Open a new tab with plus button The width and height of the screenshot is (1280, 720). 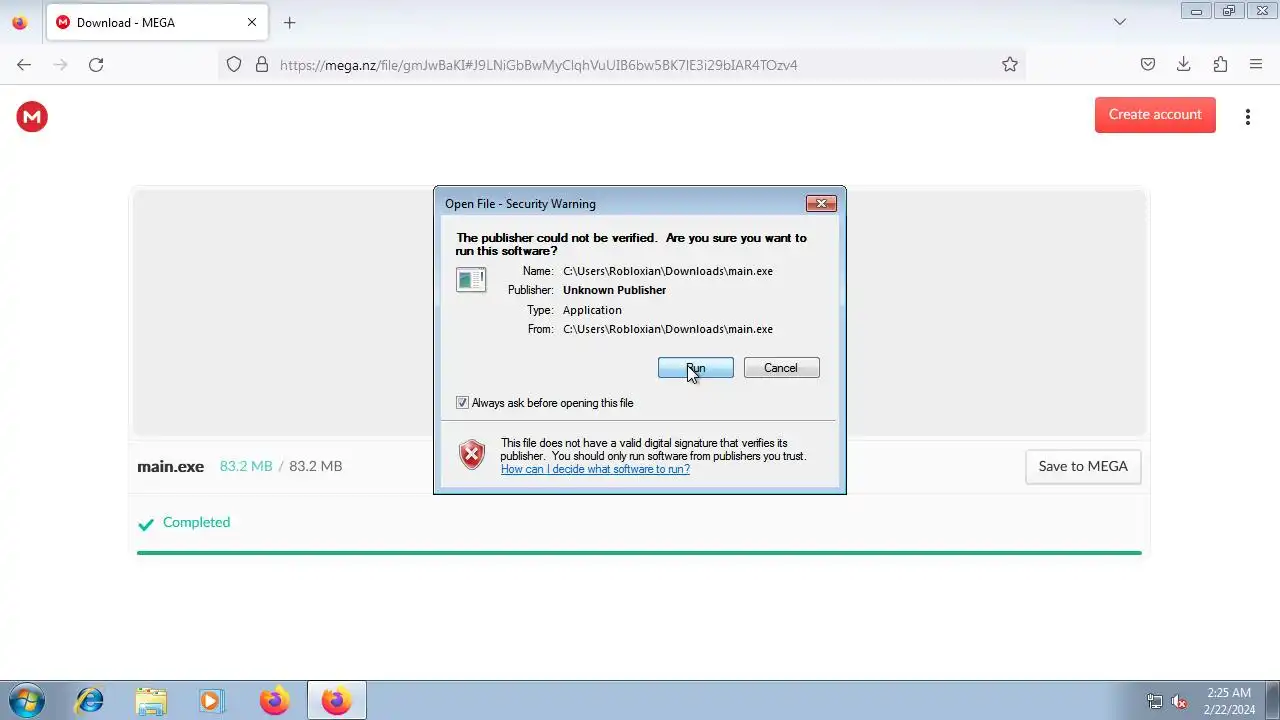[290, 22]
